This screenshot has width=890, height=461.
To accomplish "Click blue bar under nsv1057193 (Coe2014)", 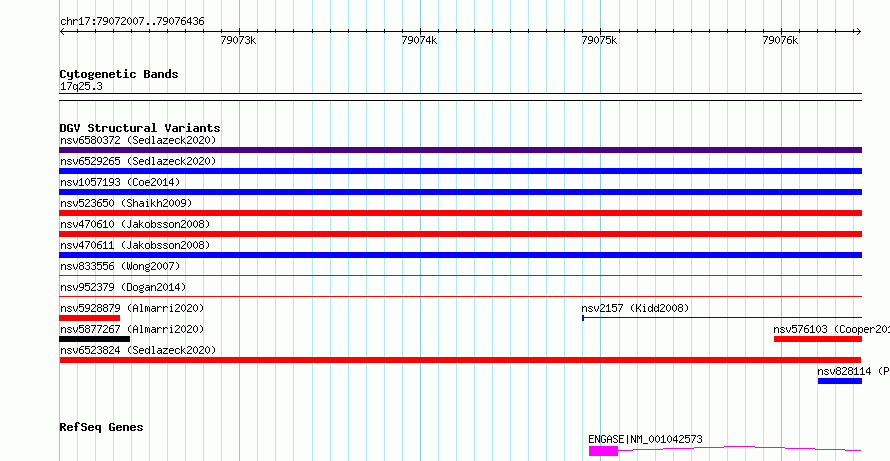I will [x=460, y=192].
